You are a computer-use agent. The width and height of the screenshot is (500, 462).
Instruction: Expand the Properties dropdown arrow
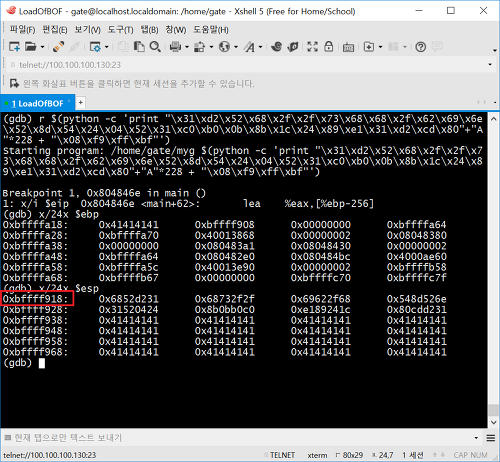point(107,47)
